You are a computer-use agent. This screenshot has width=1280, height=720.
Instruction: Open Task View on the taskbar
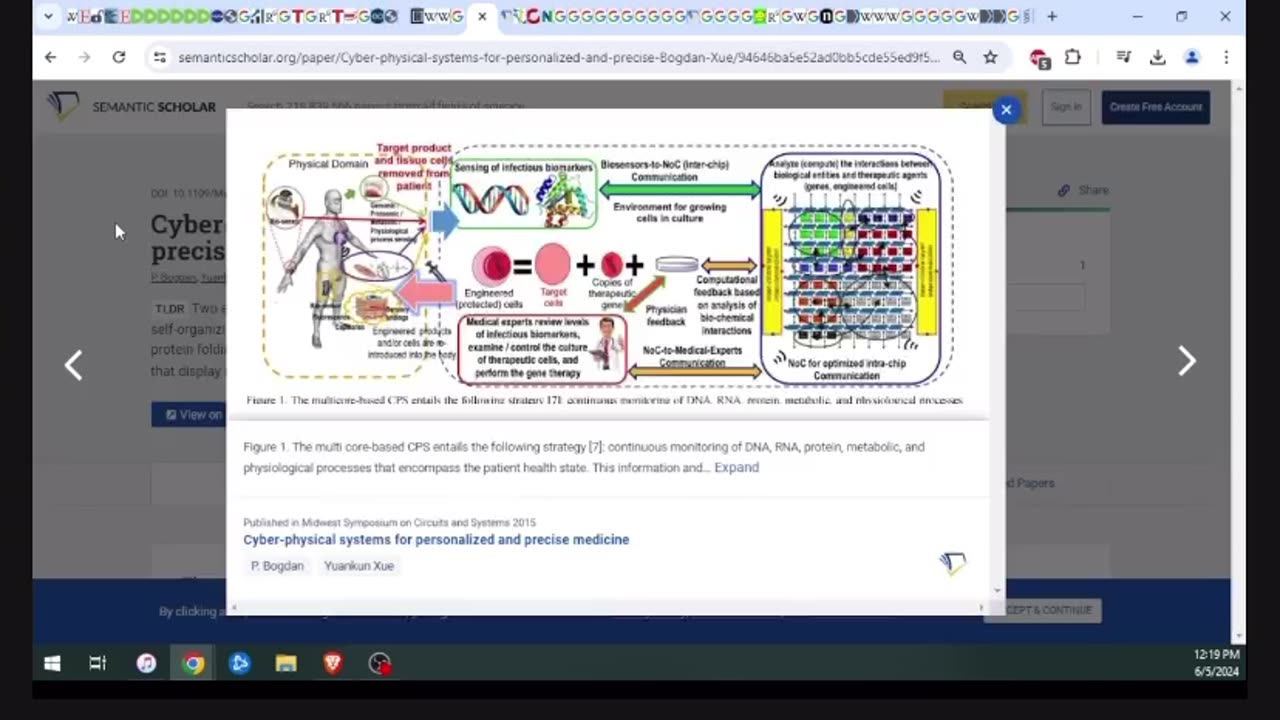(x=97, y=663)
